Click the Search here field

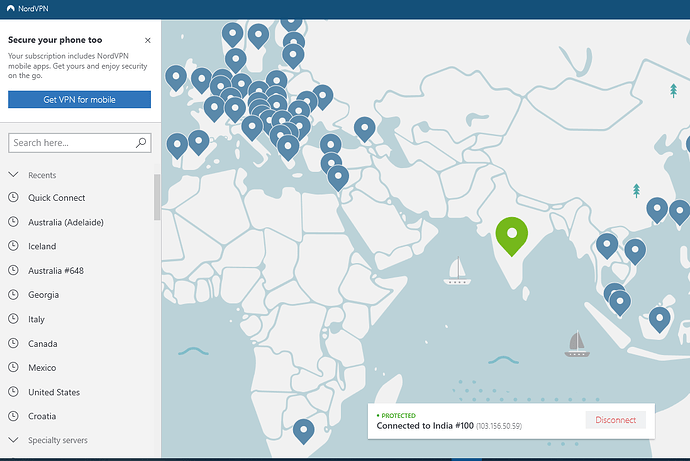coord(80,143)
